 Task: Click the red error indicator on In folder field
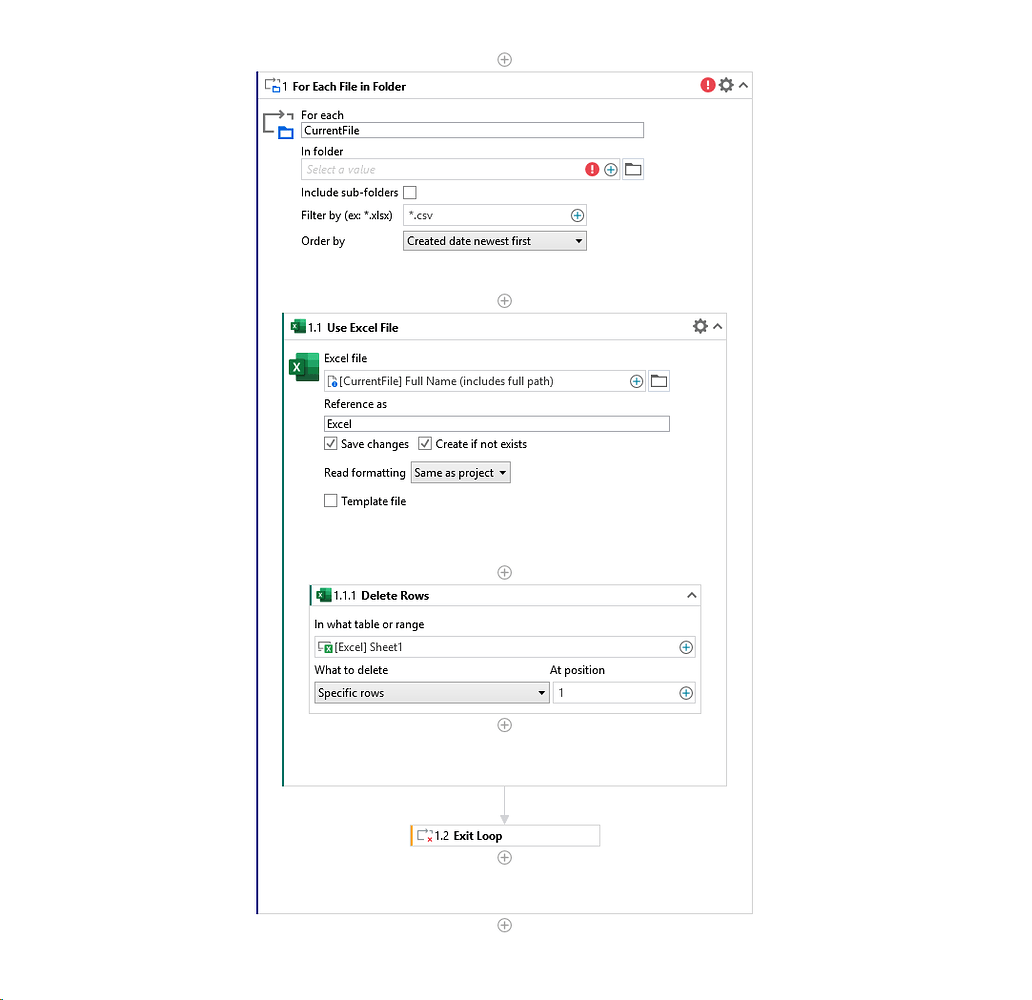592,169
